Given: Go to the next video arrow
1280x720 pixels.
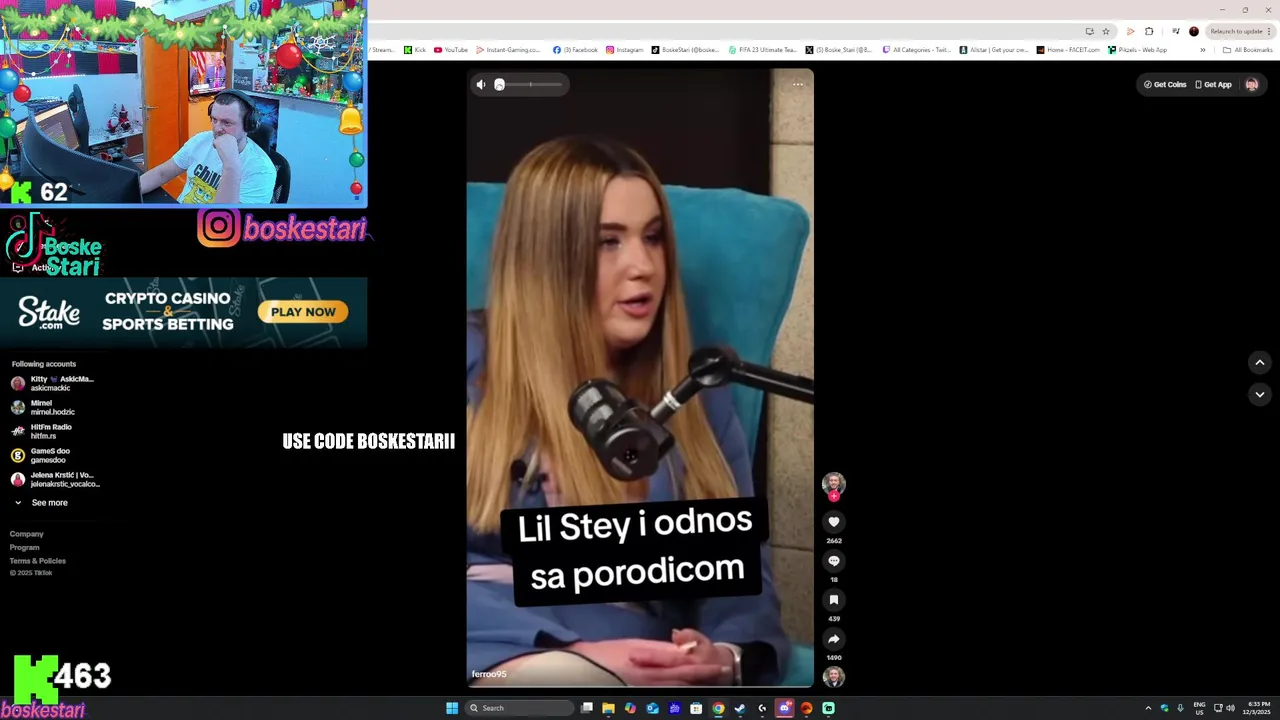Looking at the screenshot, I should 1260,394.
